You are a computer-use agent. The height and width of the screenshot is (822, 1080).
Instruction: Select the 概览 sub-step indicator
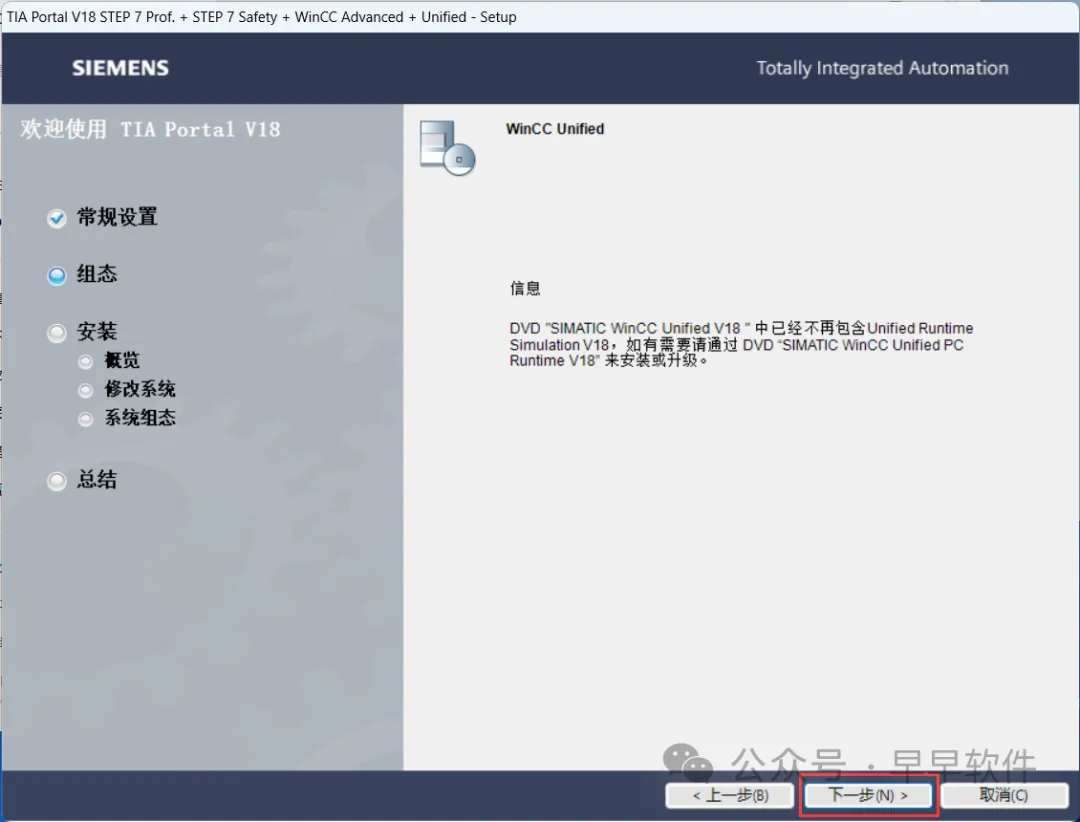(x=85, y=362)
